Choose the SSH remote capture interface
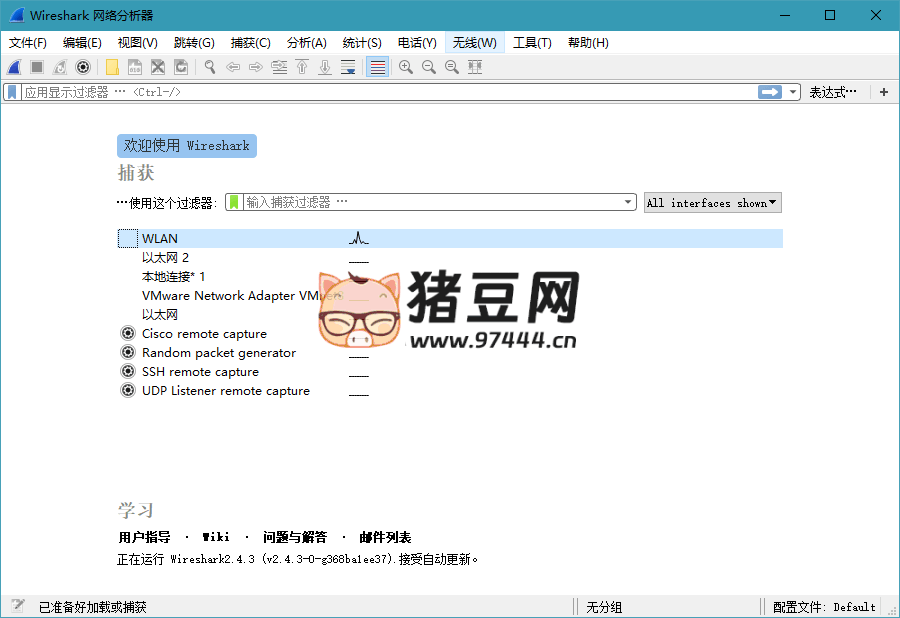900x618 pixels. point(201,371)
